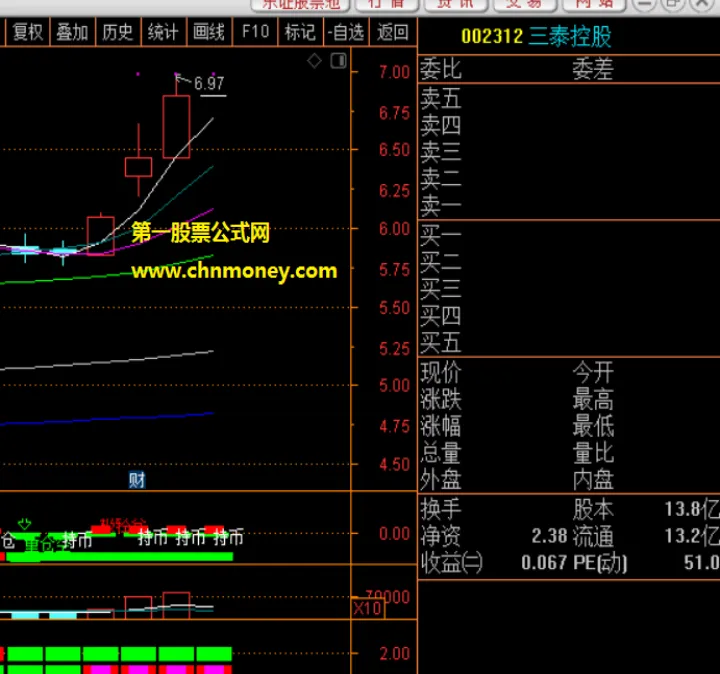Viewport: 720px width, 674px height.
Task: Click the 返回 return button
Action: pos(393,32)
